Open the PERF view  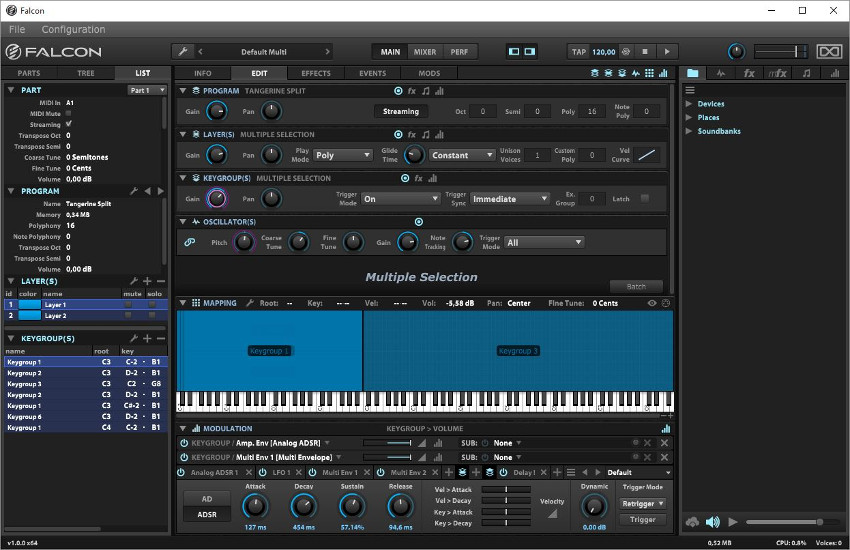(x=459, y=51)
